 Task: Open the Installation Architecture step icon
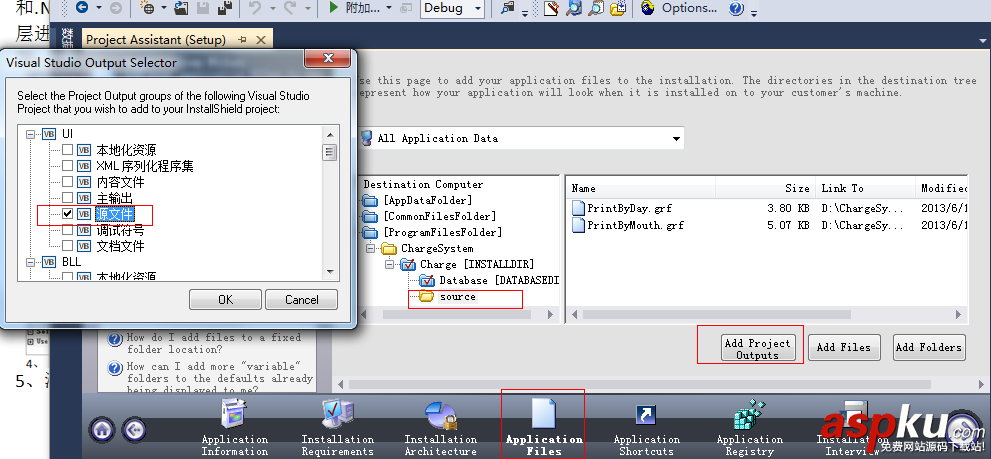(441, 415)
